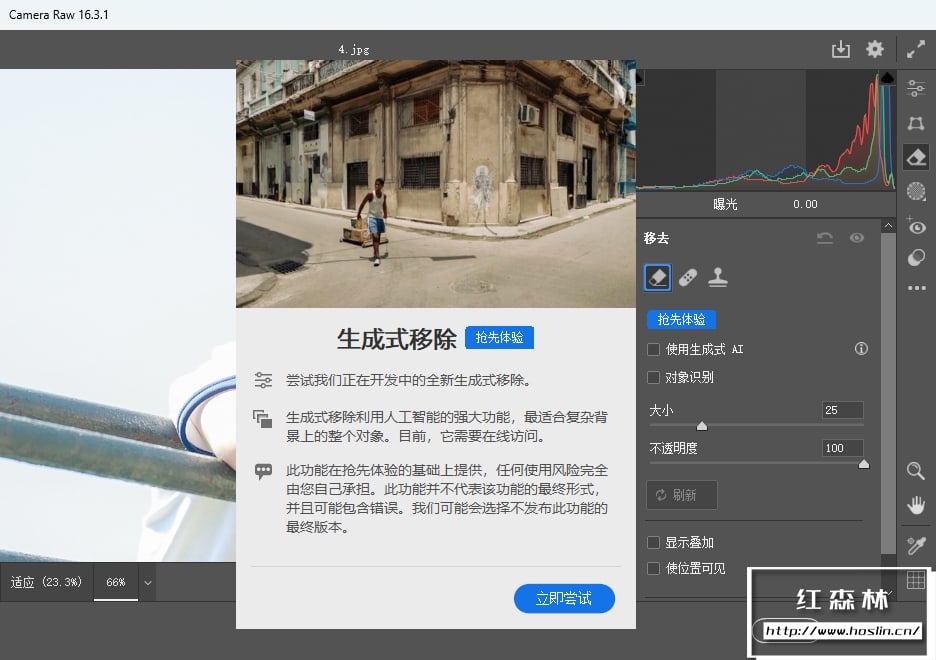The width and height of the screenshot is (936, 660).
Task: Click the 刷新 refresh button
Action: [x=682, y=495]
